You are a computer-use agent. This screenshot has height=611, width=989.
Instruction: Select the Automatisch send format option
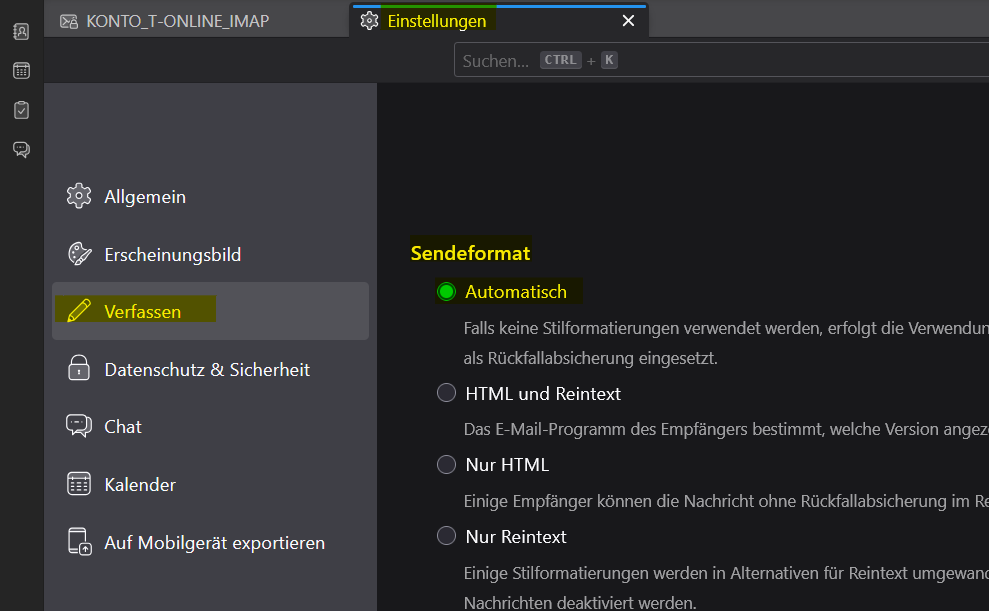pos(446,292)
